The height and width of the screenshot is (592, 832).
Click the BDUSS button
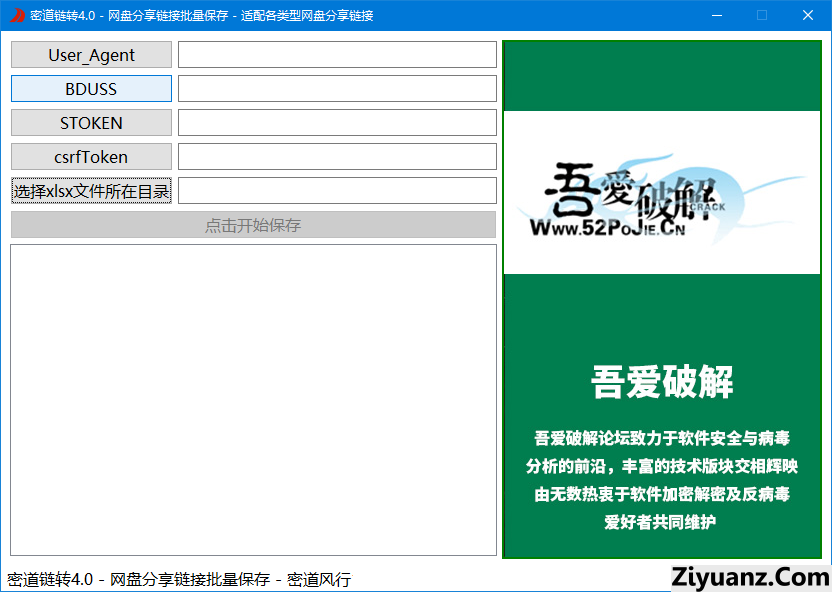point(91,89)
